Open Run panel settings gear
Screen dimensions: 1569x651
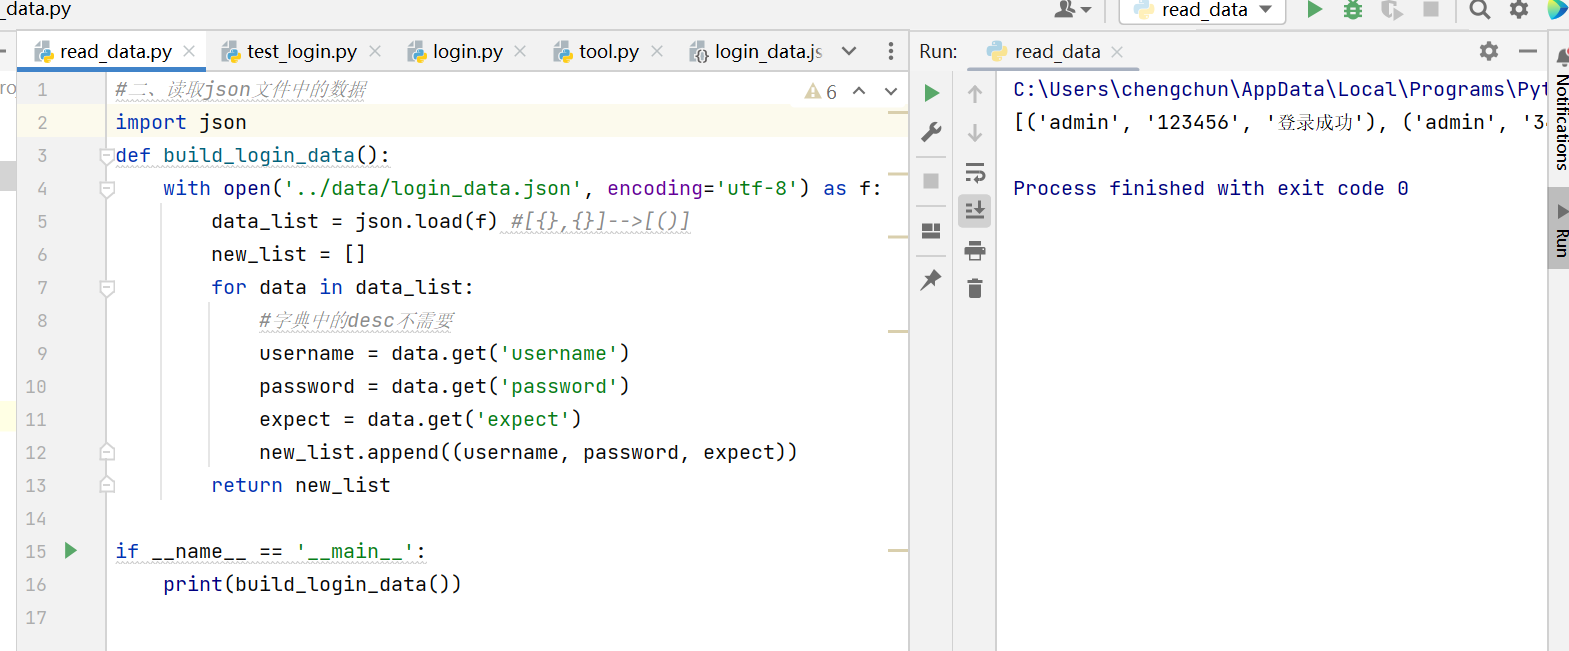tap(1489, 51)
